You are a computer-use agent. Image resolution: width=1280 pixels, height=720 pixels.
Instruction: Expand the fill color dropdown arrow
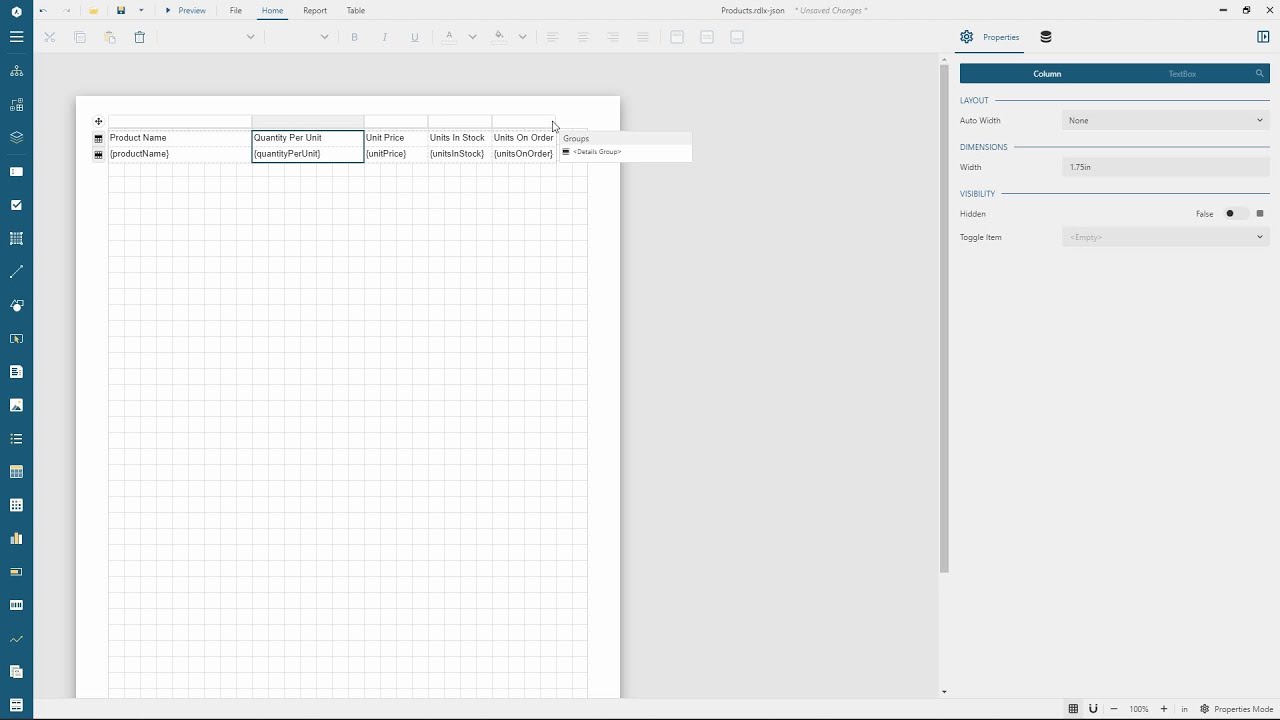pyautogui.click(x=522, y=37)
